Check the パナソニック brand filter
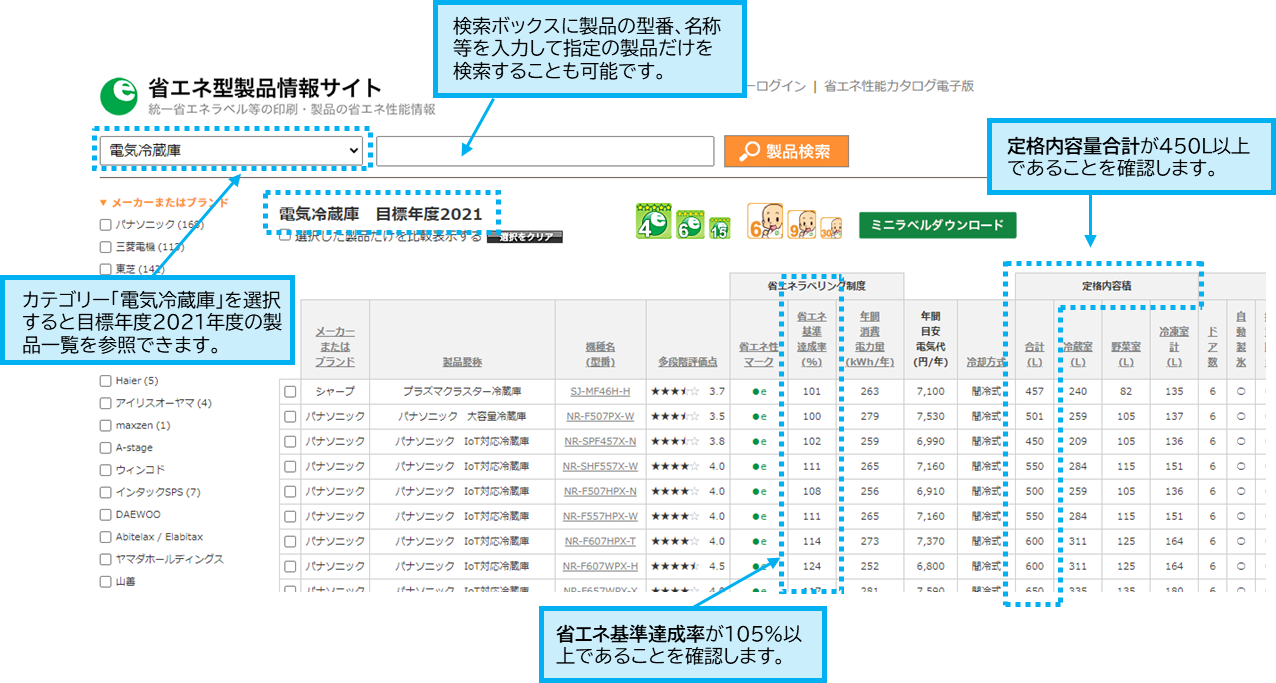1276x683 pixels. point(105,225)
